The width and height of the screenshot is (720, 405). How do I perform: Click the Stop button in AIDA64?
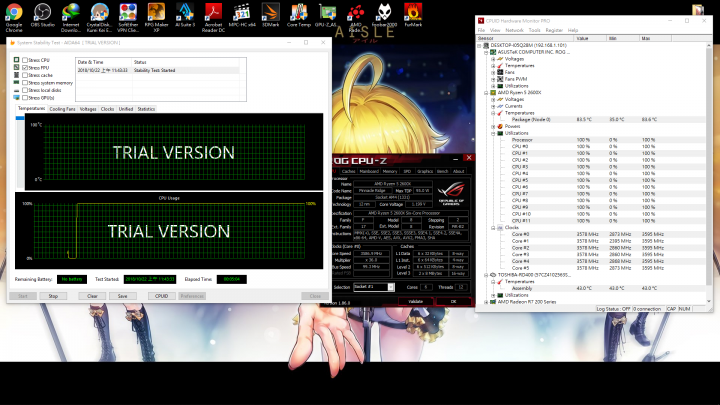coord(53,296)
